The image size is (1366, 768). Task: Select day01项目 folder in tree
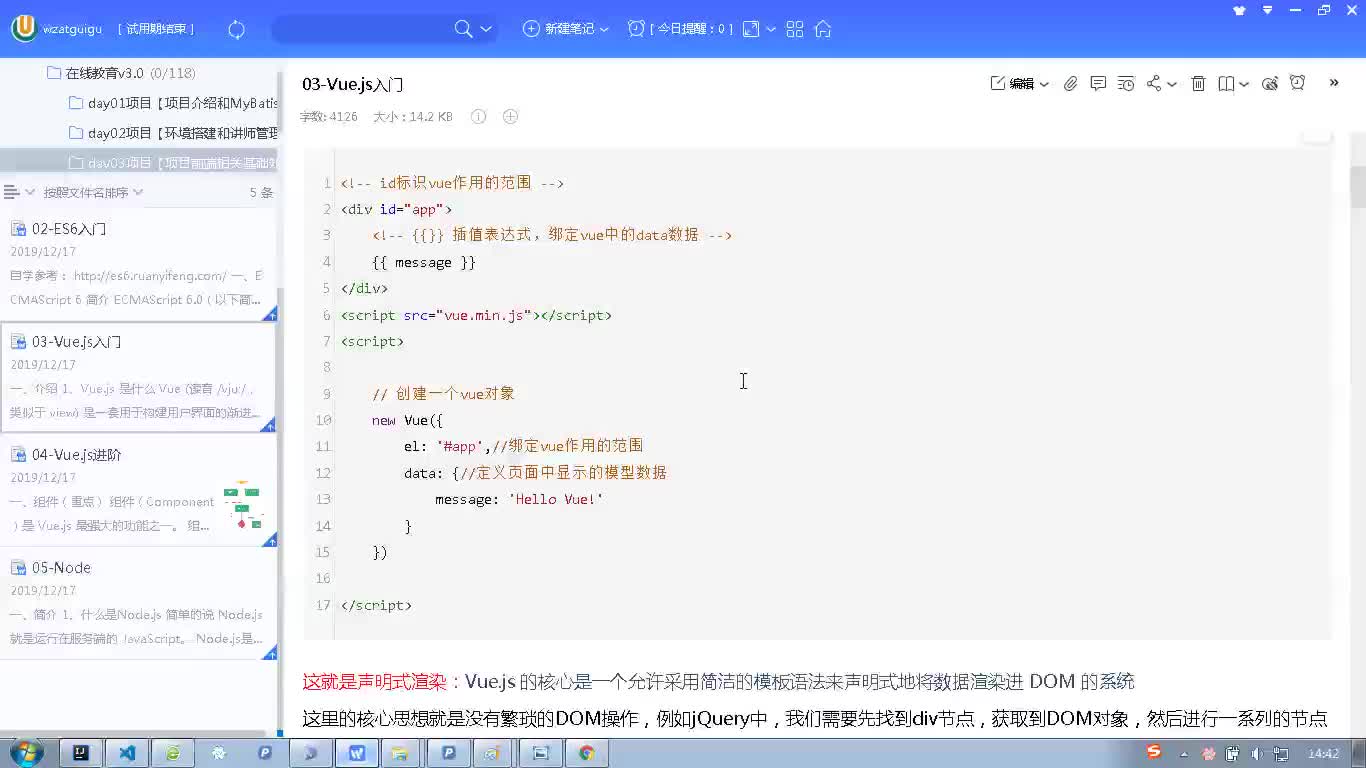point(172,103)
